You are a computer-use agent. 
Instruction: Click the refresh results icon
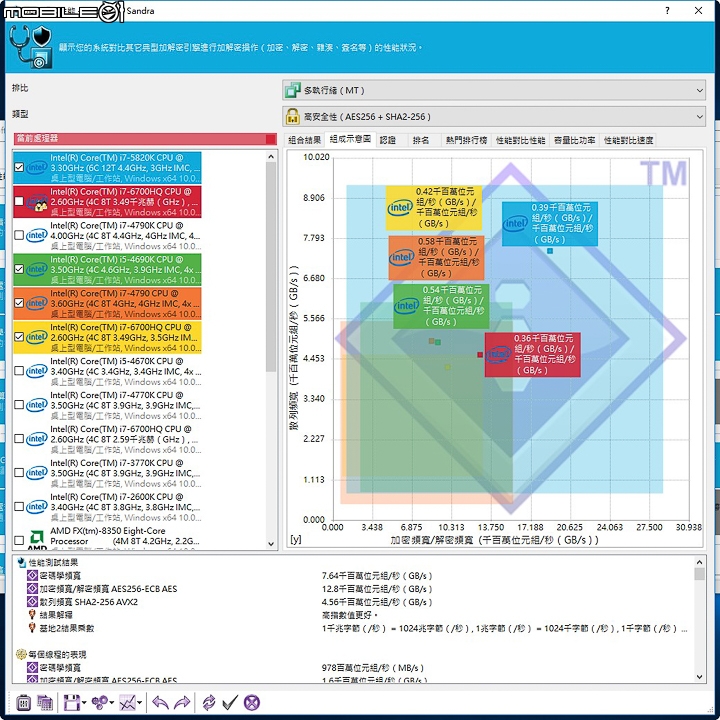click(x=208, y=703)
